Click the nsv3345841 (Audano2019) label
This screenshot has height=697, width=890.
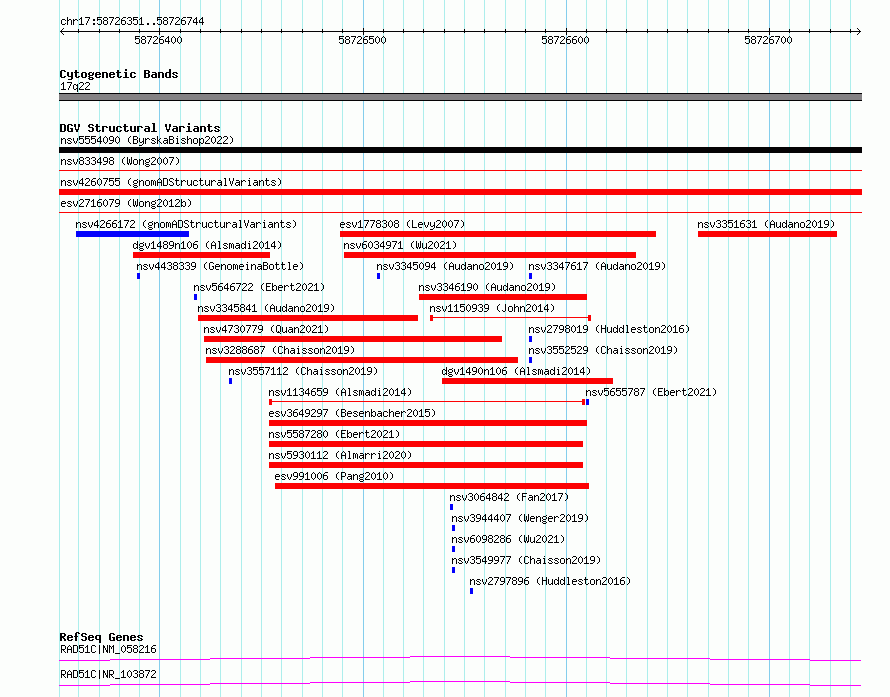(266, 308)
